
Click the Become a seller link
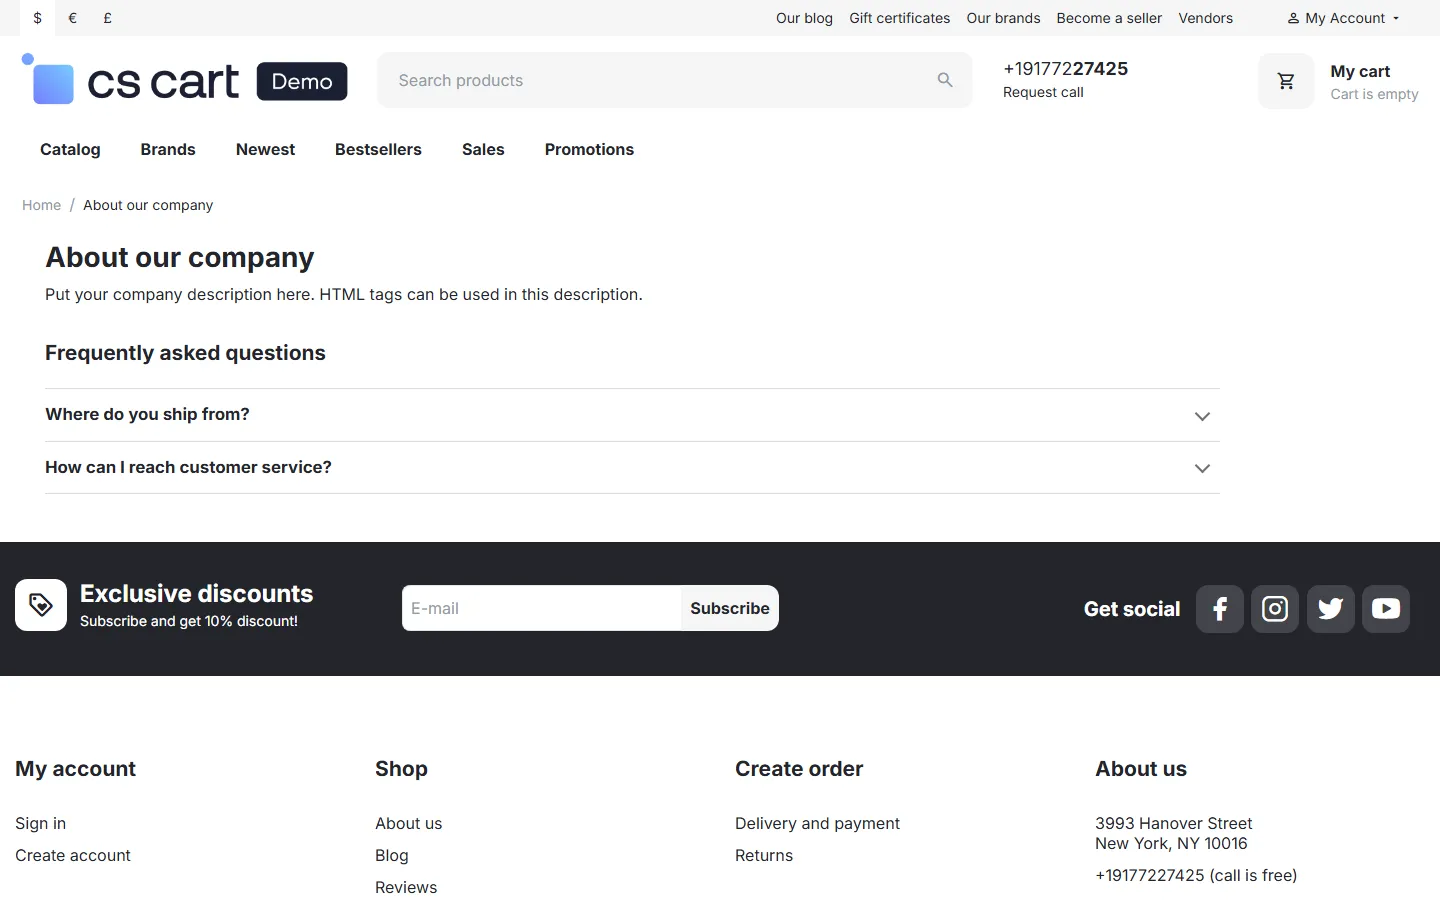pyautogui.click(x=1109, y=18)
